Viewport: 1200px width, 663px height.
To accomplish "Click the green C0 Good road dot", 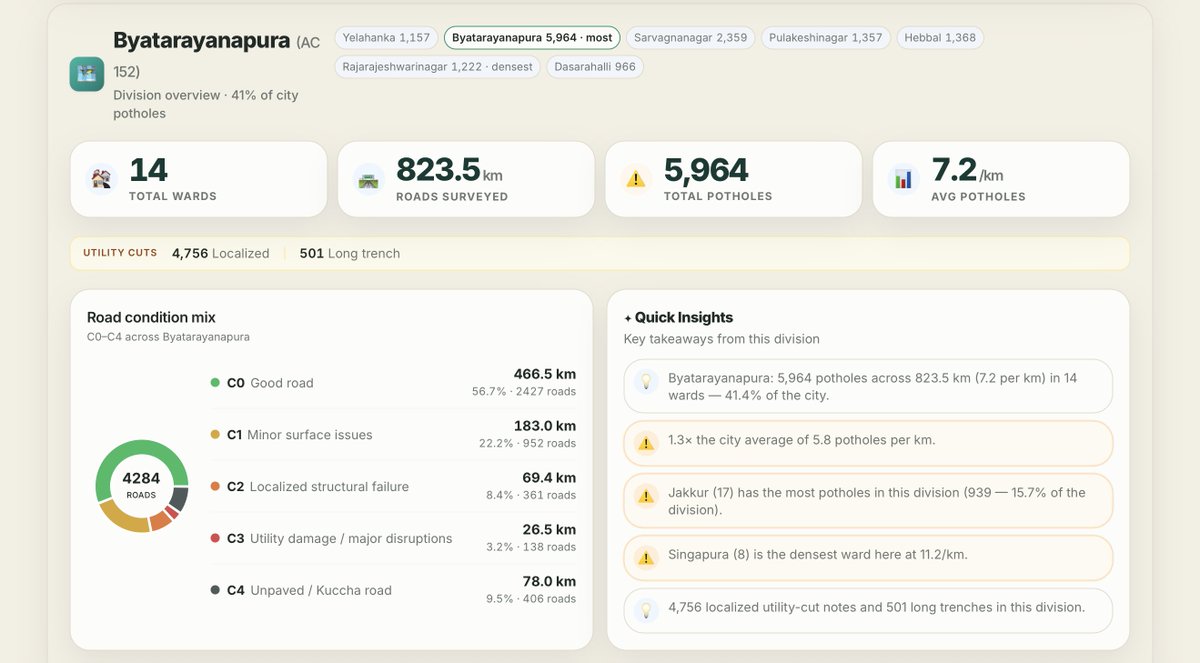I will (215, 383).
